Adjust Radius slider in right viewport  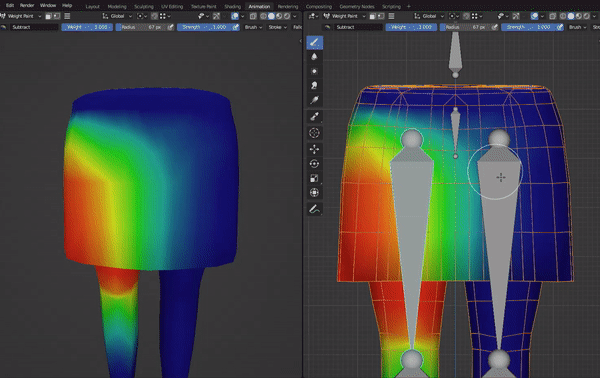[465, 27]
